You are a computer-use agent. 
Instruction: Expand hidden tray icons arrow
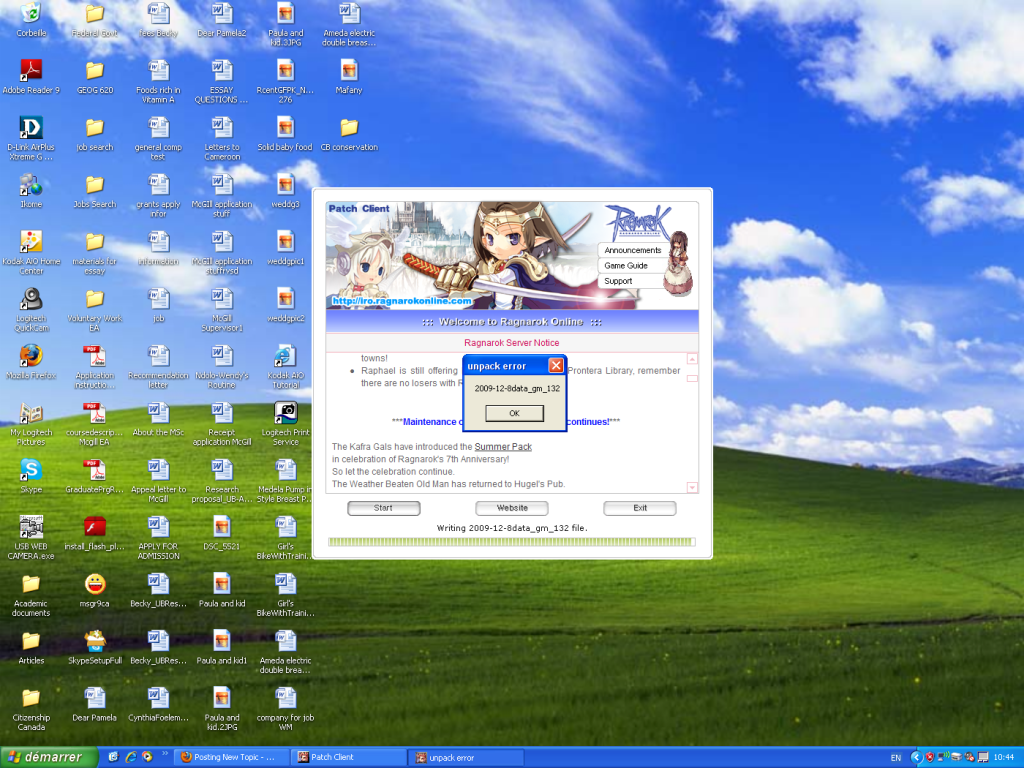[916, 758]
